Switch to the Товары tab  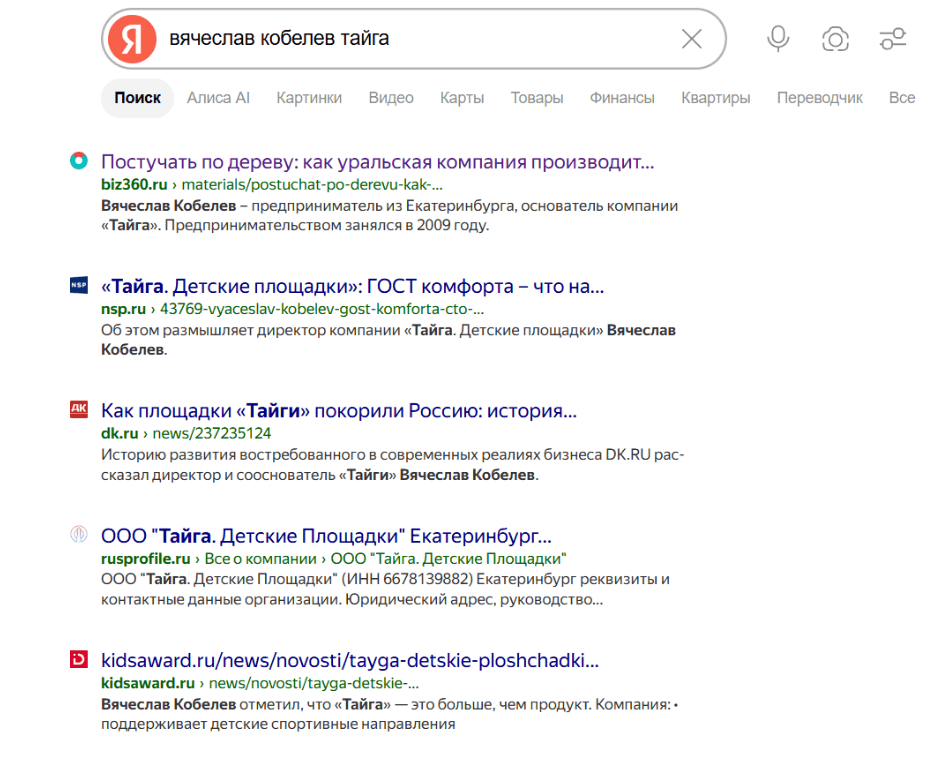pos(537,97)
